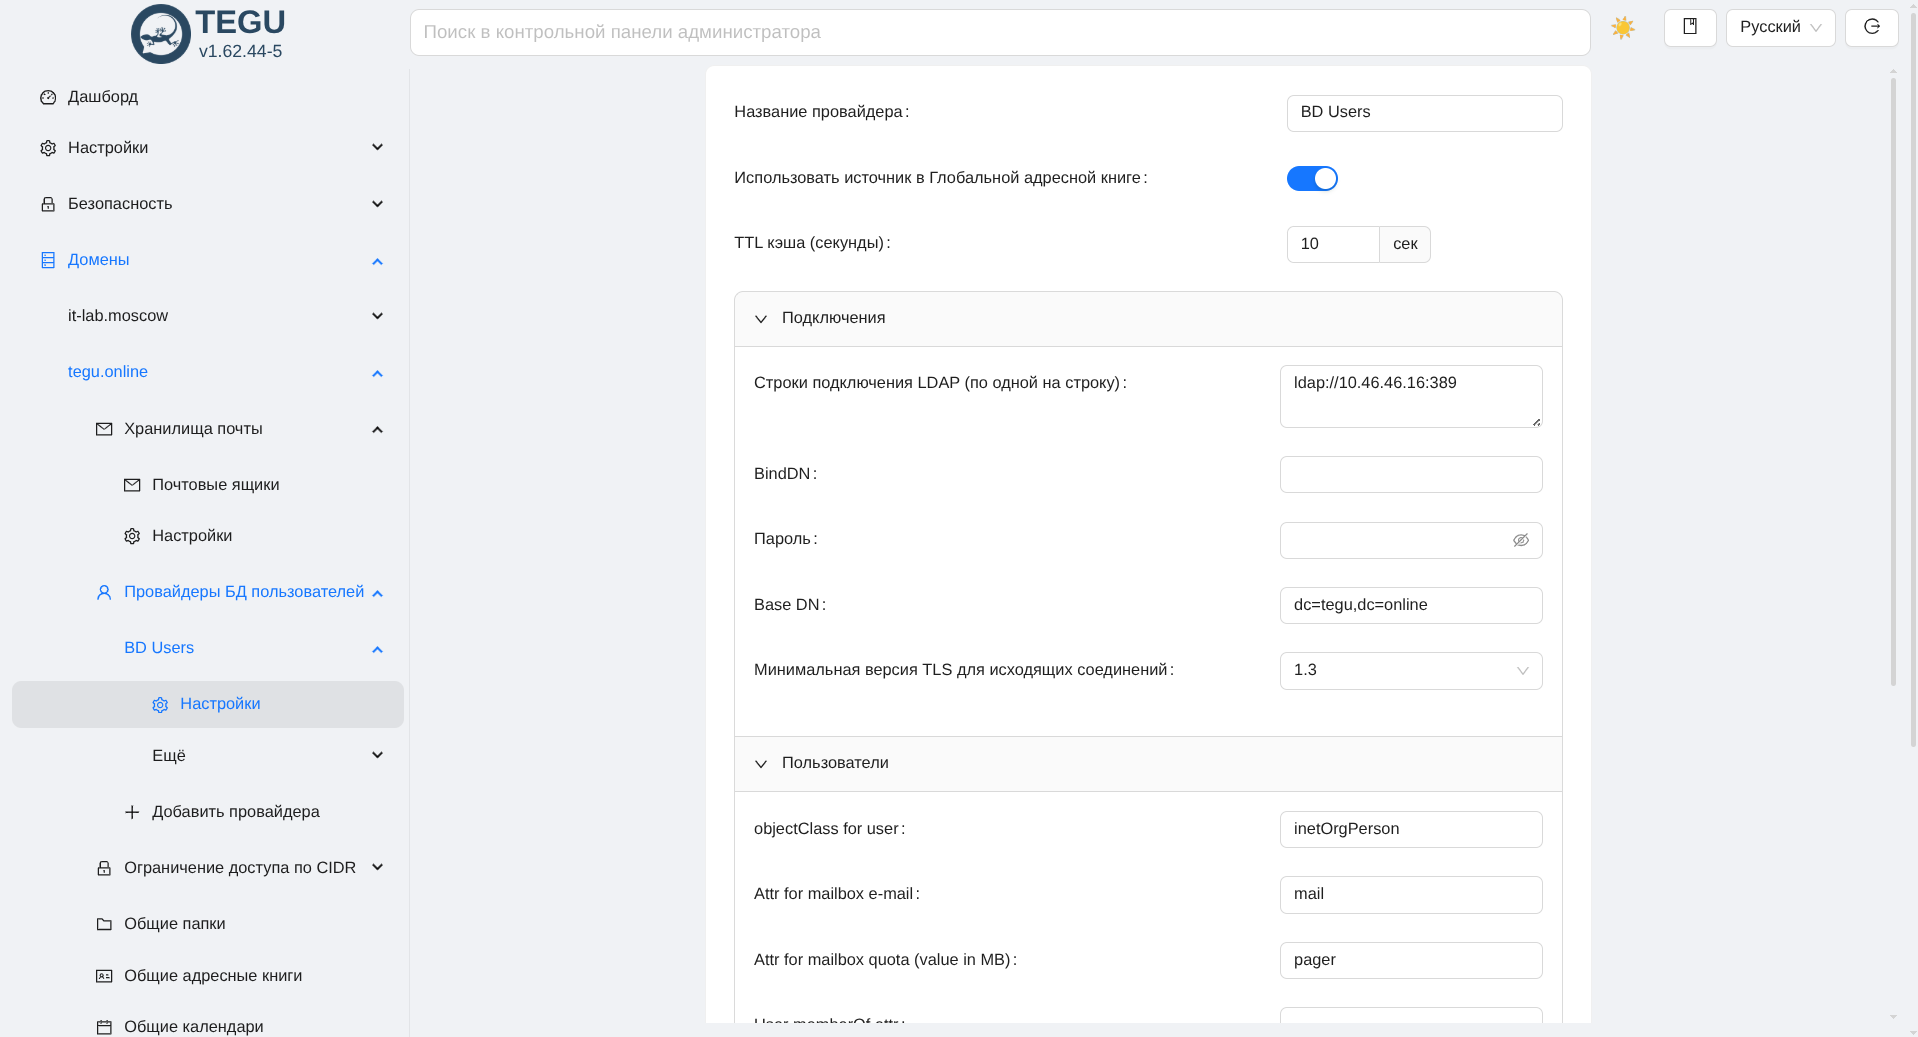Open Почтовые ящики in the sidebar
The image size is (1918, 1037).
(215, 485)
